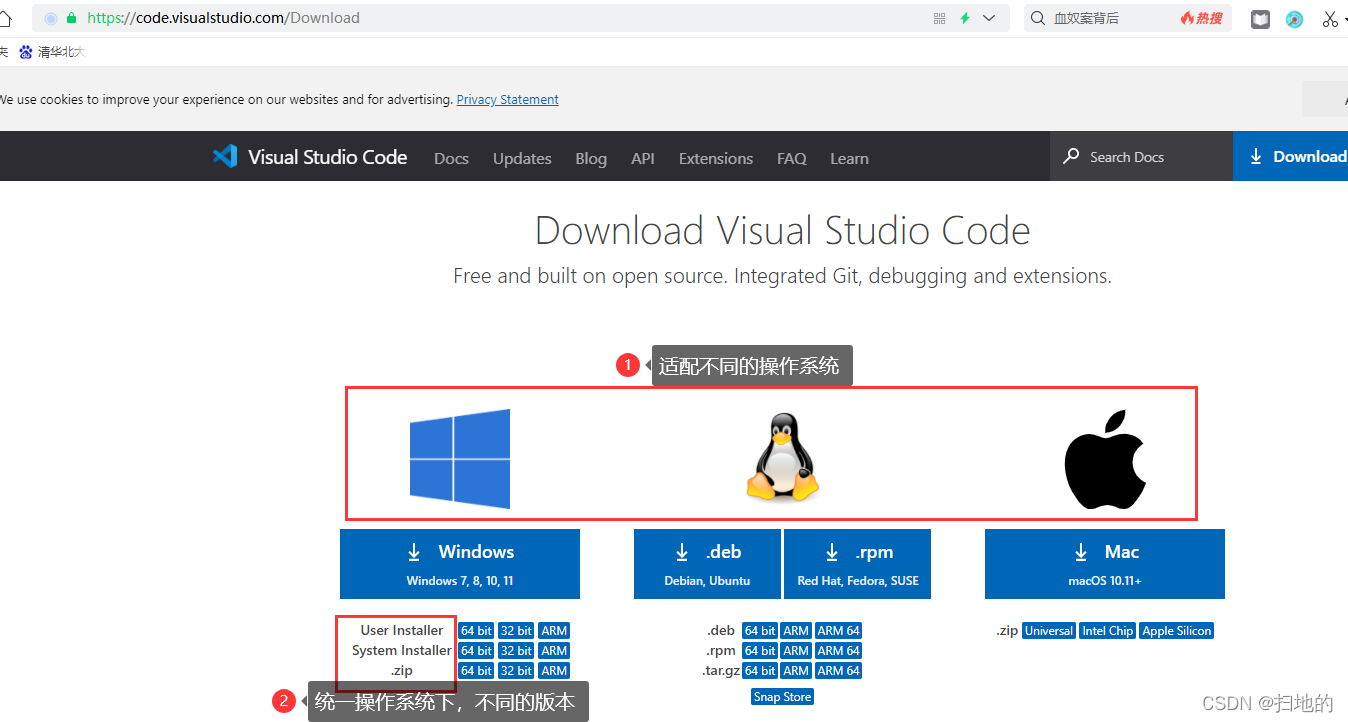Click the green lock icon in address bar
This screenshot has height=722, width=1348.
(x=71, y=18)
